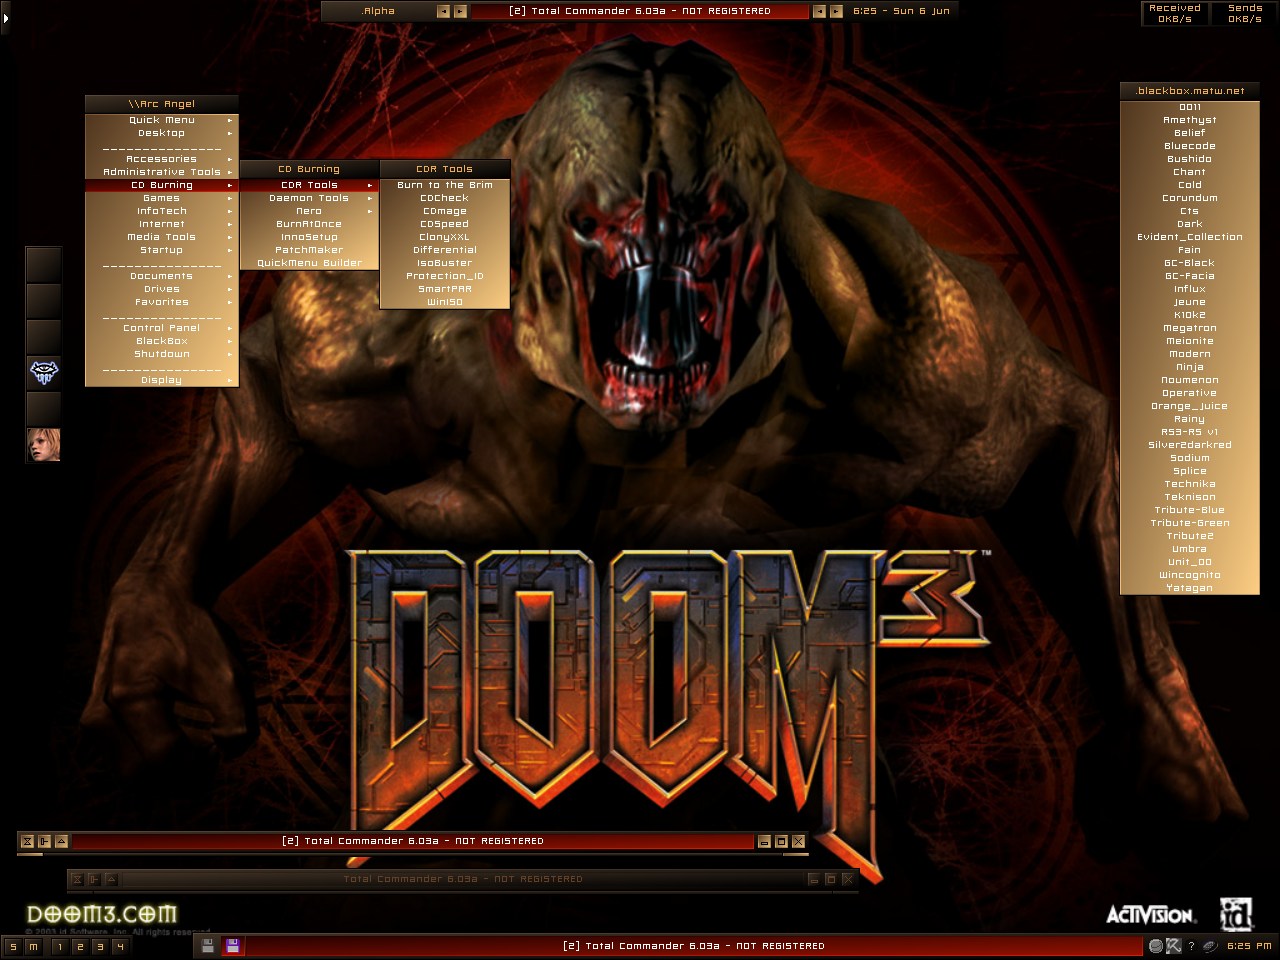This screenshot has width=1280, height=960.
Task: Click the hourglass icon on active Total Commander titlebar
Action: click(x=27, y=841)
